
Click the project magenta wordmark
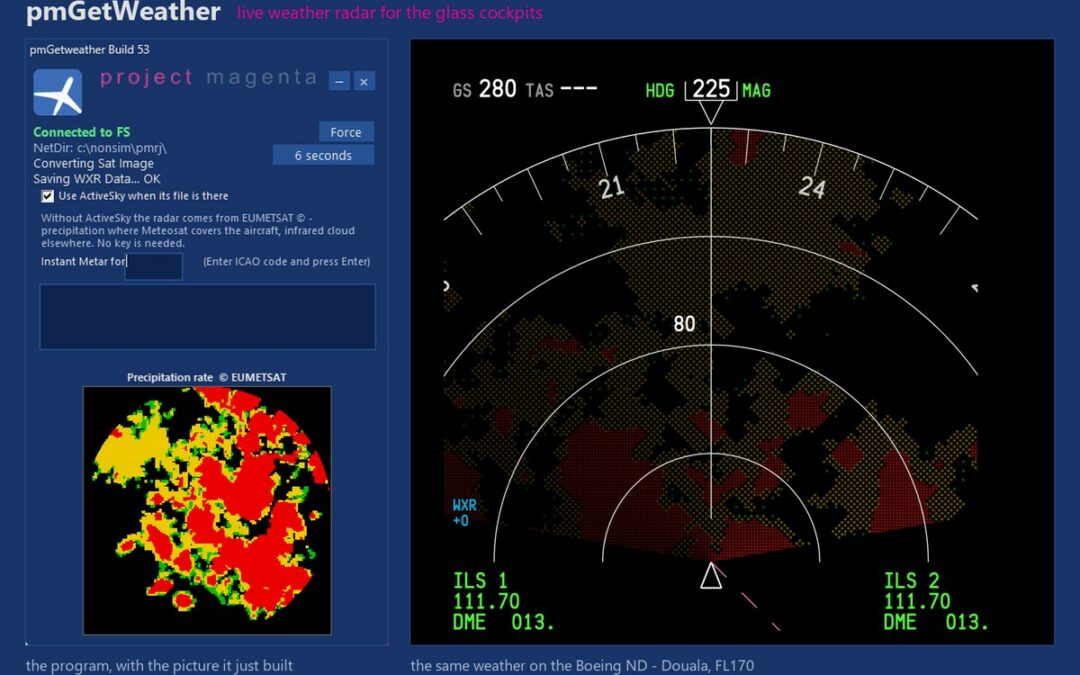(209, 78)
